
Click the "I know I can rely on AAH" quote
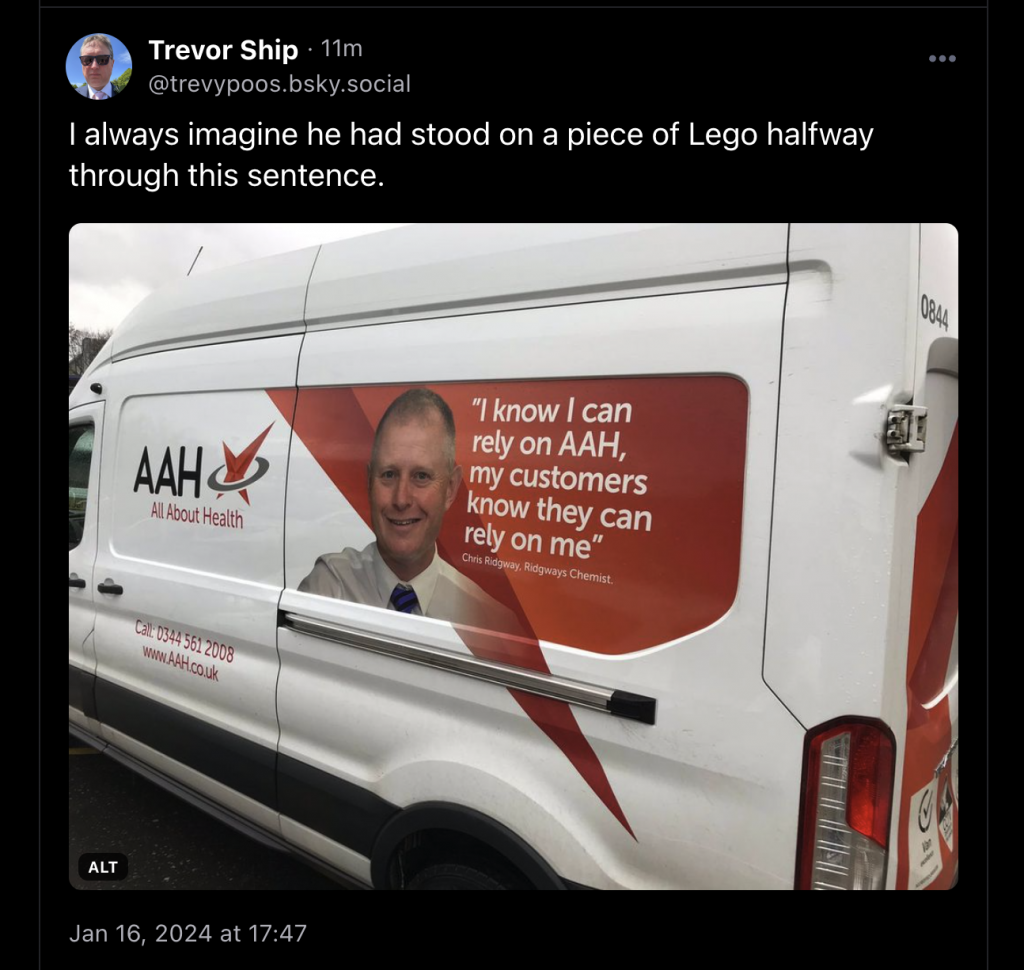[x=559, y=477]
